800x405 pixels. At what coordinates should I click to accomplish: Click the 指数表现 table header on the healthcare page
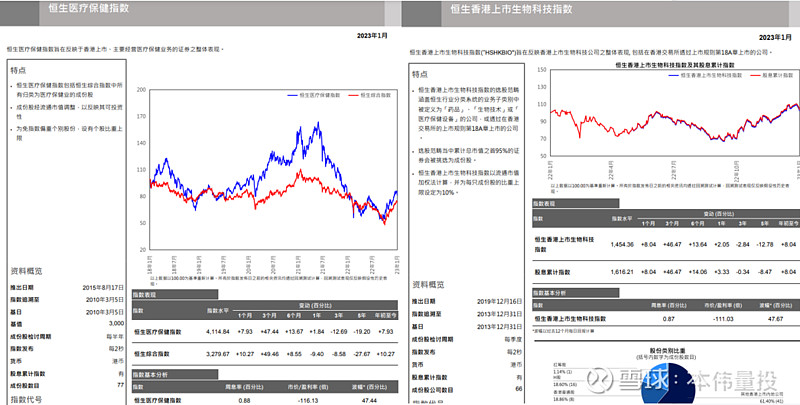[x=175, y=295]
